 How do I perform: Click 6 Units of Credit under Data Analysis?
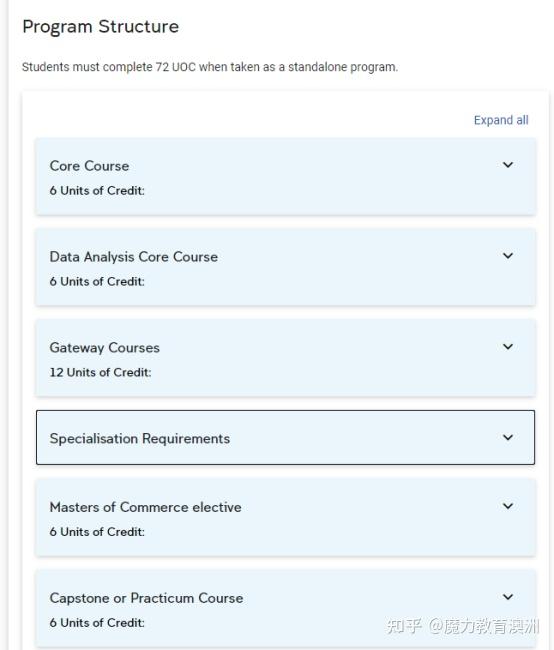click(x=97, y=281)
